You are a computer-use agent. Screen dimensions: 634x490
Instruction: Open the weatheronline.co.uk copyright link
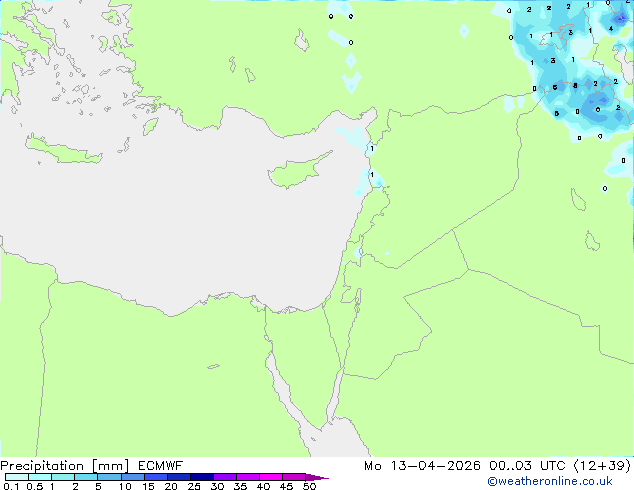550,481
